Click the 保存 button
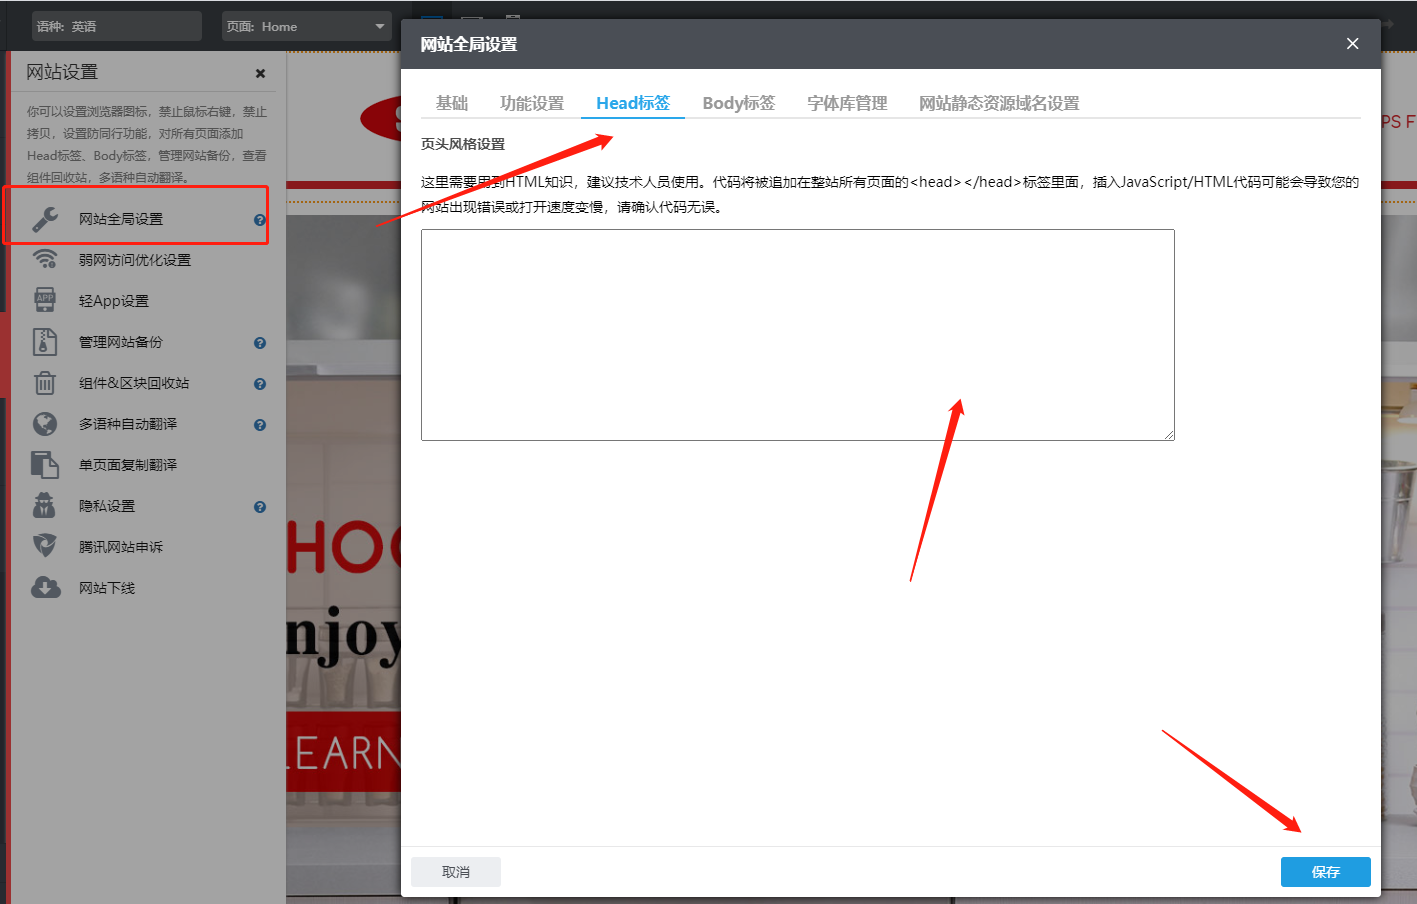This screenshot has width=1417, height=904. pyautogui.click(x=1325, y=872)
